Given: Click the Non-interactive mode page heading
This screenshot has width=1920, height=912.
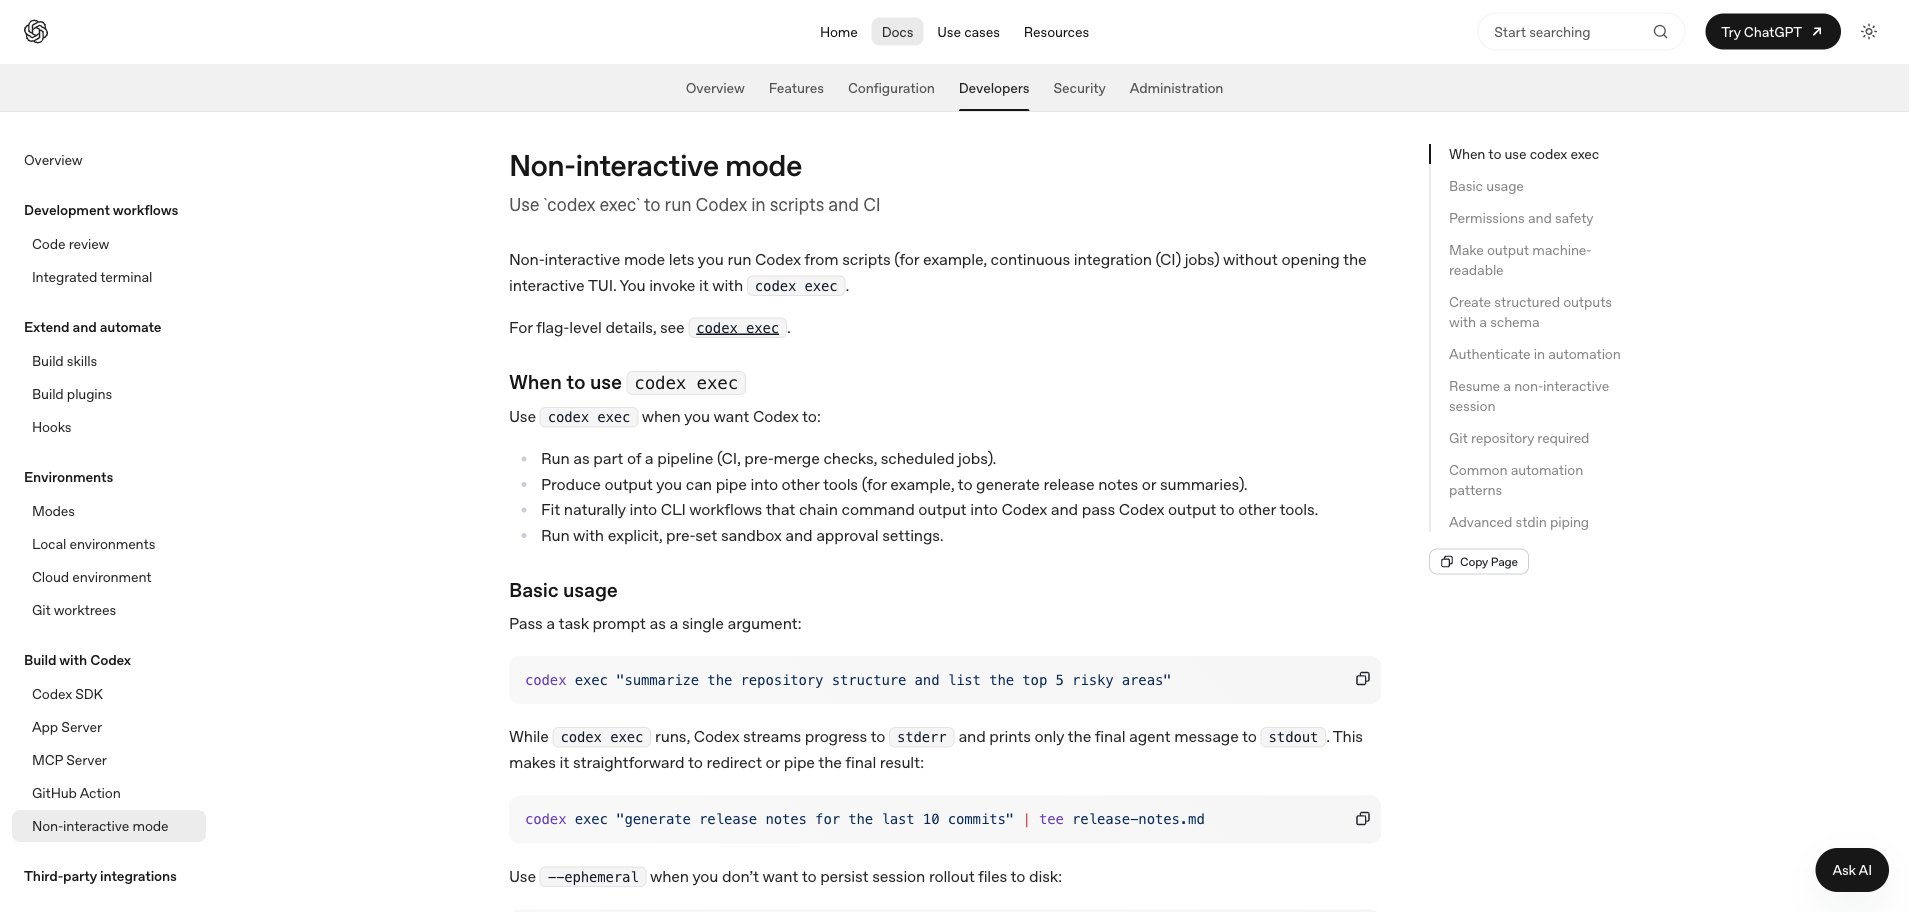Looking at the screenshot, I should 655,166.
